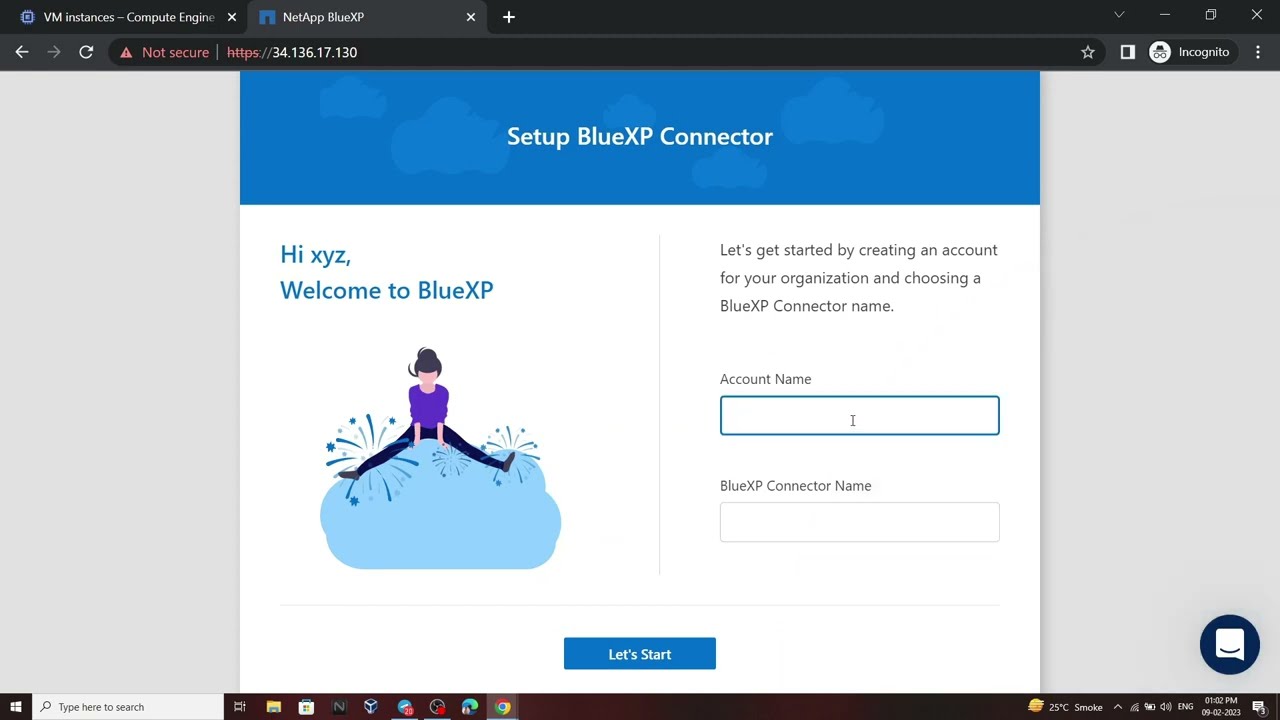The image size is (1280, 720).
Task: Open File Explorer from the taskbar
Action: click(273, 707)
